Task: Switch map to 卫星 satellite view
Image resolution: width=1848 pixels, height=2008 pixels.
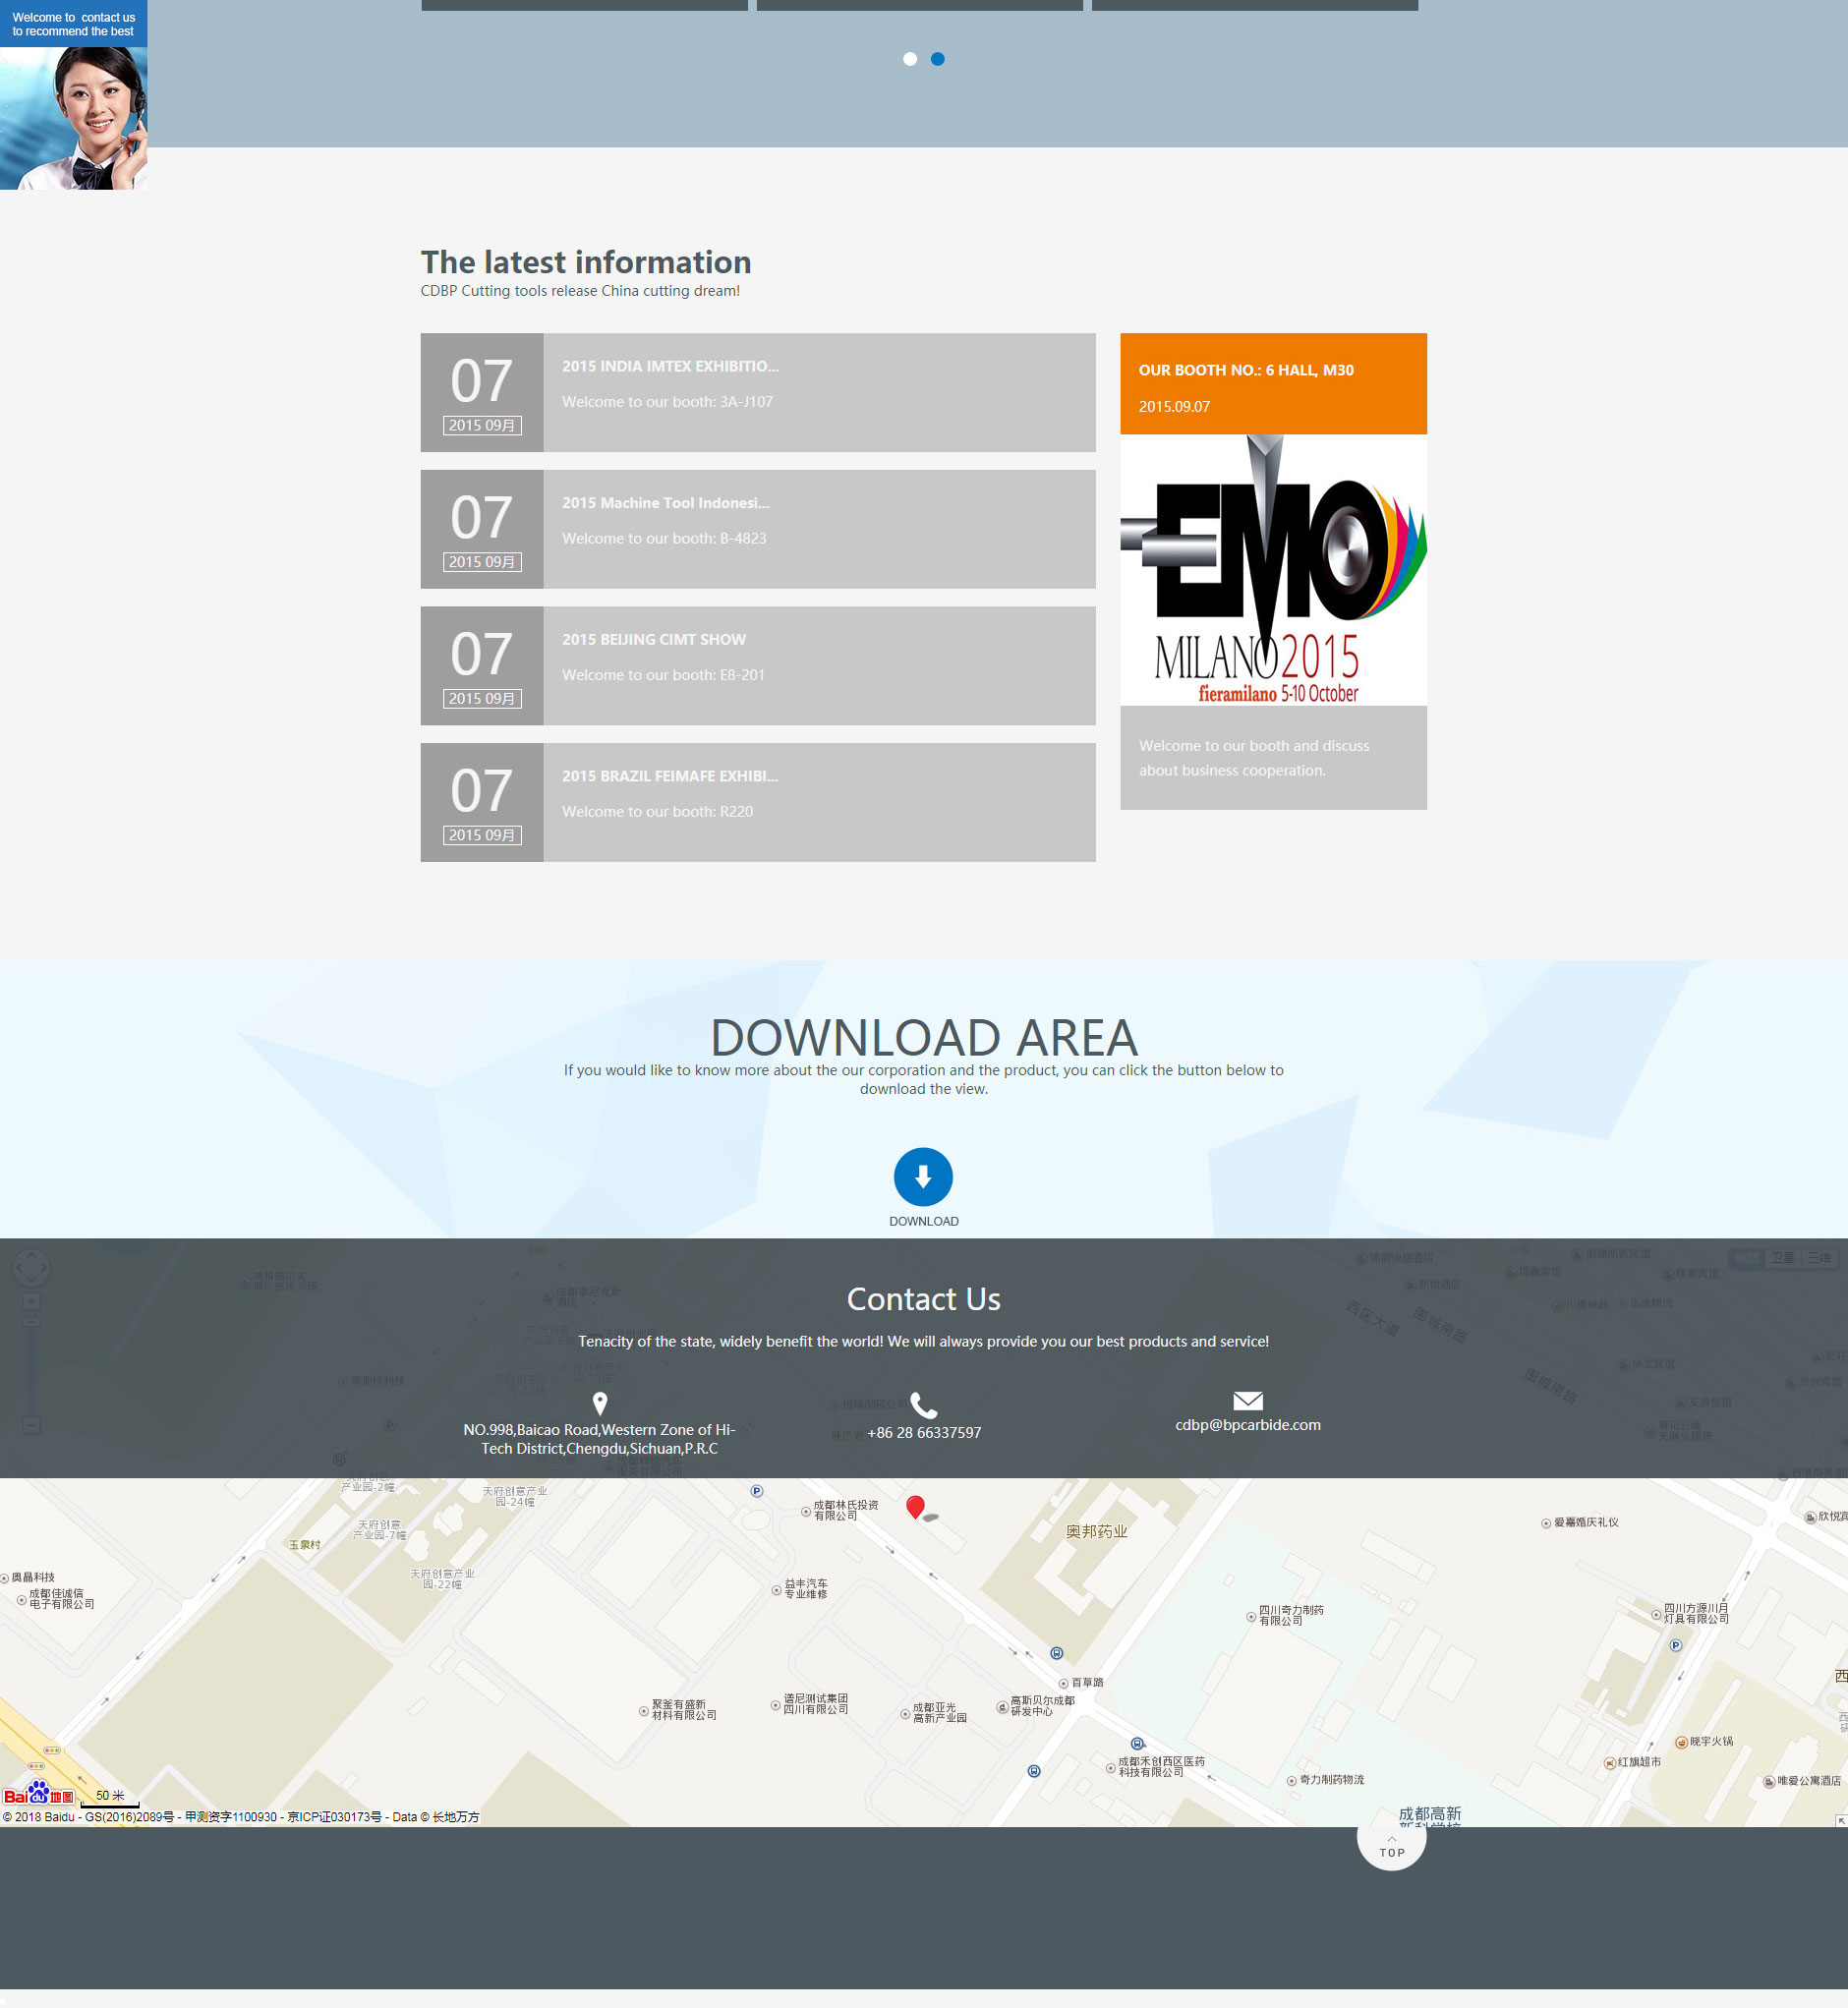Action: pos(1783,1257)
